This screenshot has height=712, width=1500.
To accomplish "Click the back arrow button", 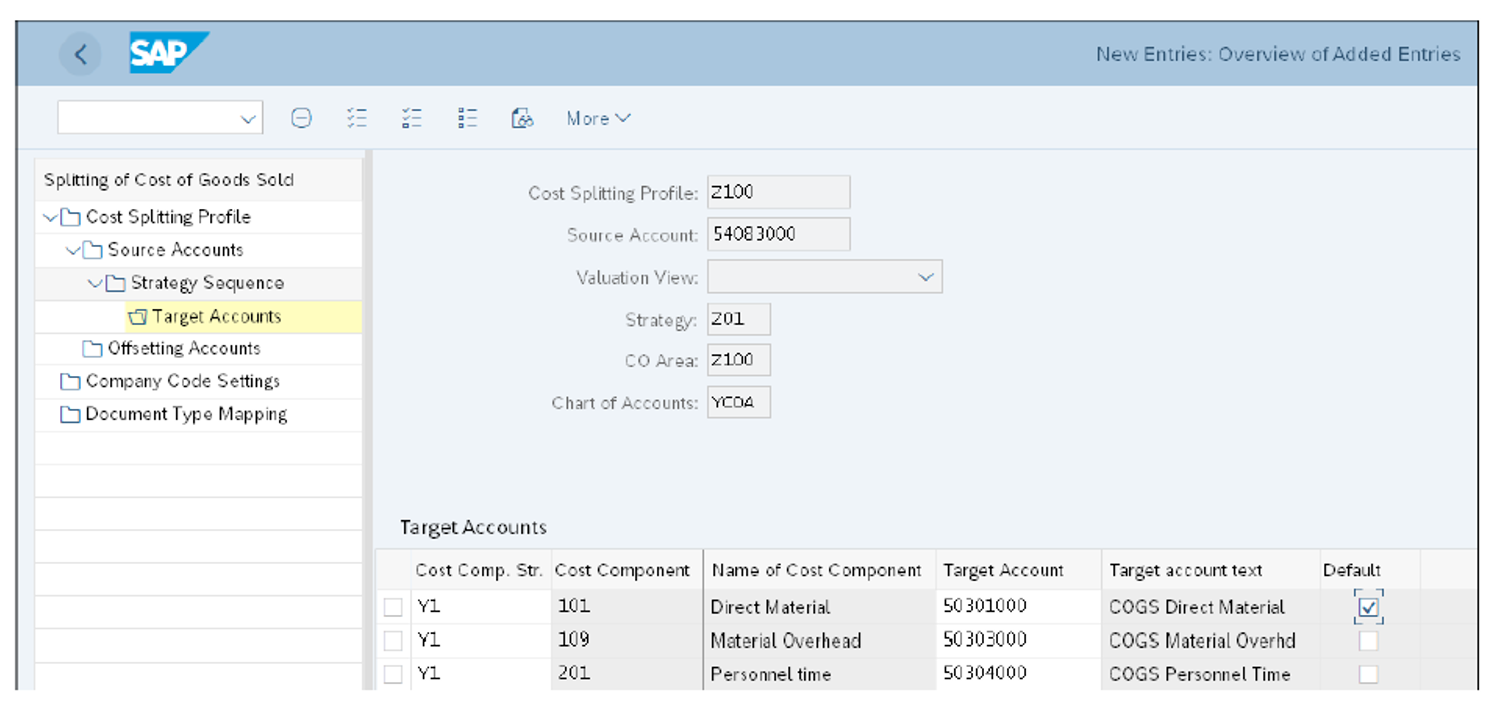I will click(81, 54).
